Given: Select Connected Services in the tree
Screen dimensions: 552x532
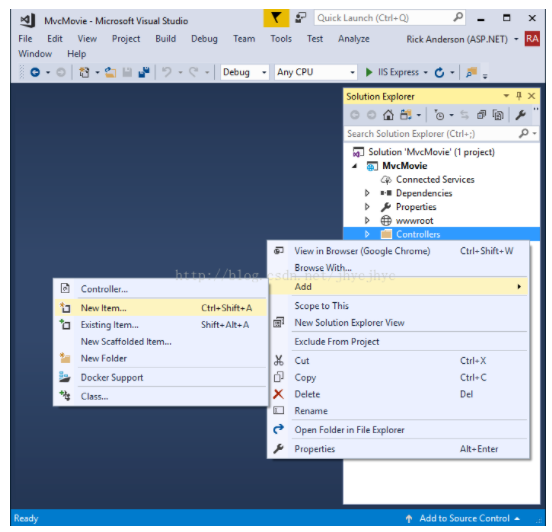Looking at the screenshot, I should pos(435,180).
